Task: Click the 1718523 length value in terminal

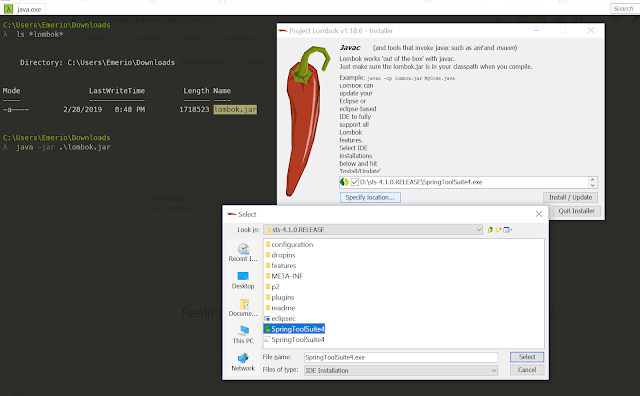Action: 194,109
